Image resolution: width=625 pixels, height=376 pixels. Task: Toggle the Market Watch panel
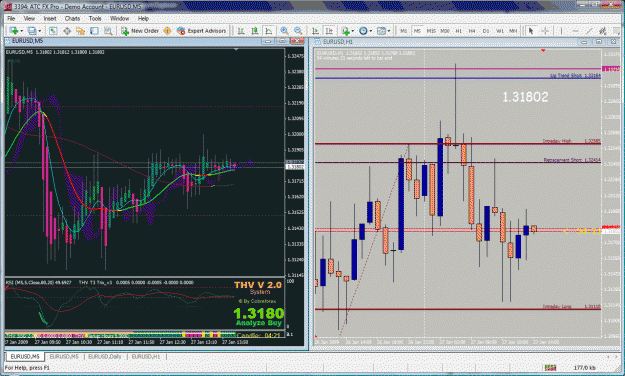[53, 31]
